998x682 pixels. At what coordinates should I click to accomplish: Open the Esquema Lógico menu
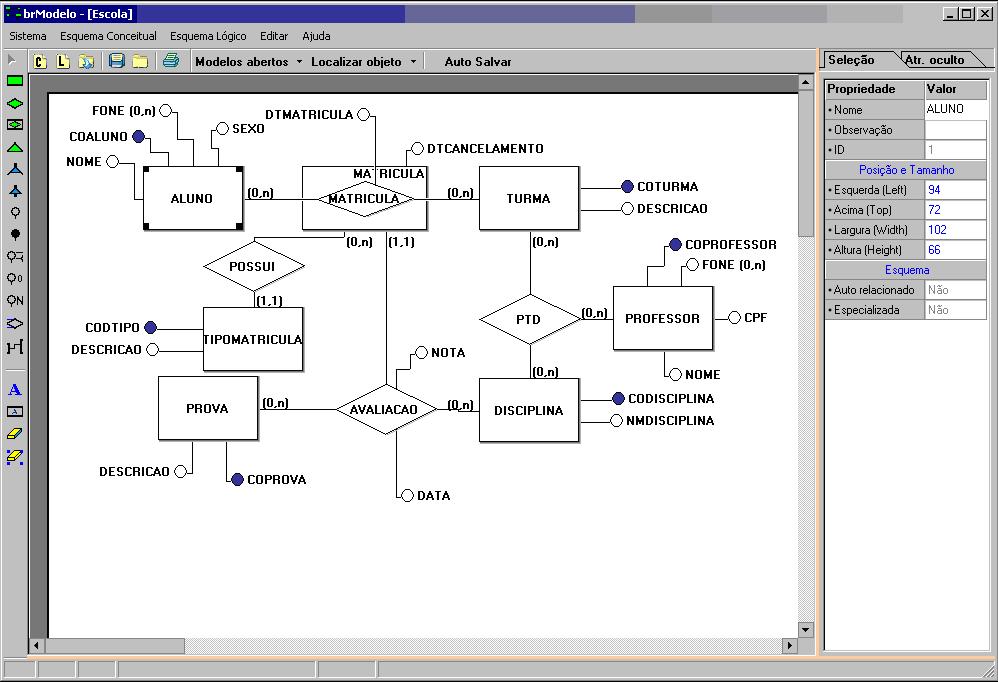click(x=208, y=36)
